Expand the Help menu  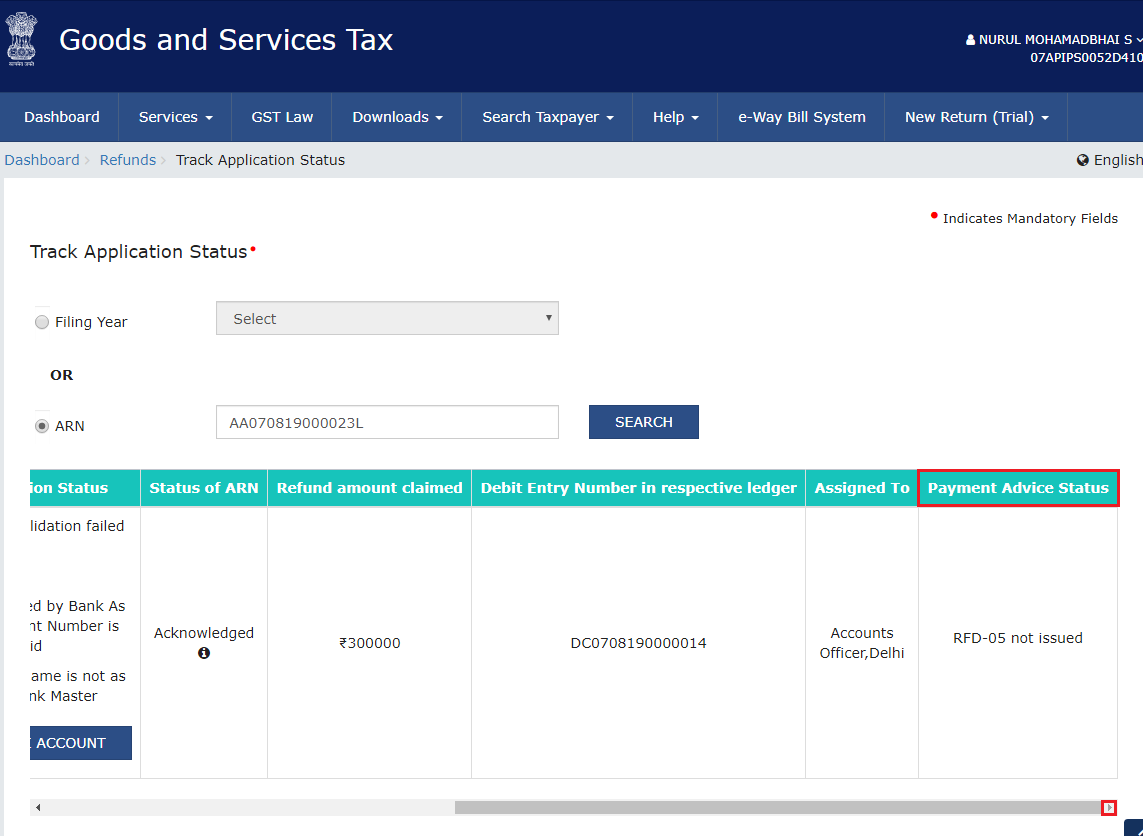675,117
